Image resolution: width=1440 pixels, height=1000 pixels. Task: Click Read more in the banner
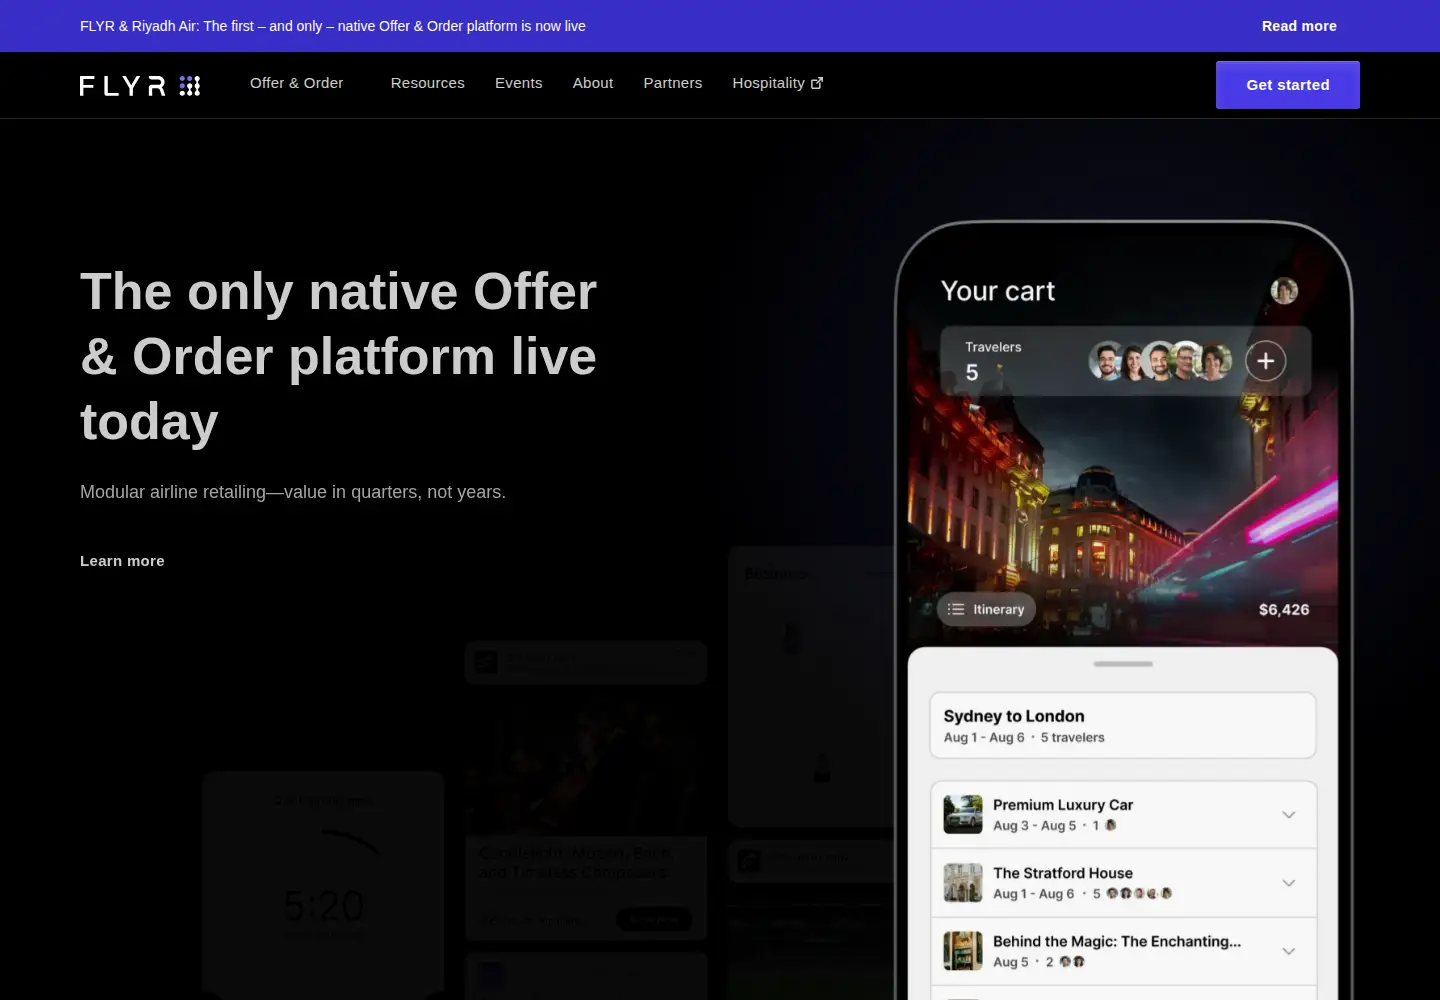pos(1299,26)
